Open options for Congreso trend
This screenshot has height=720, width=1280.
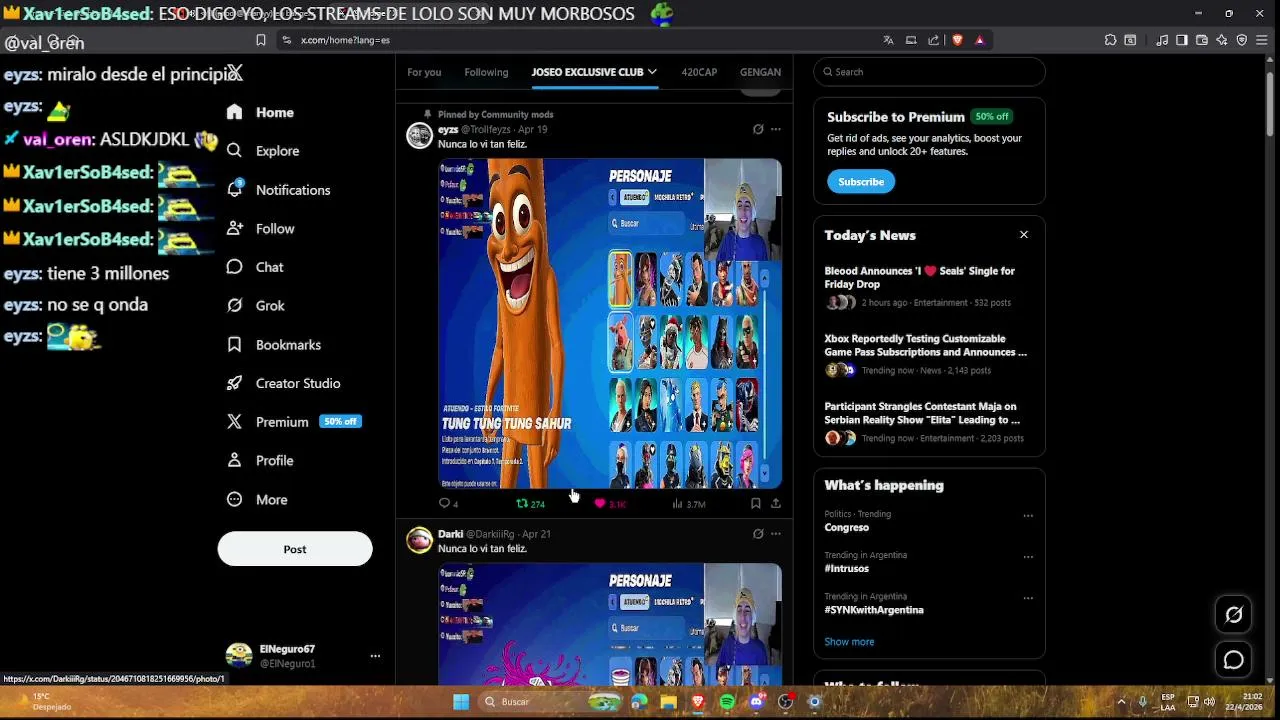[1028, 516]
